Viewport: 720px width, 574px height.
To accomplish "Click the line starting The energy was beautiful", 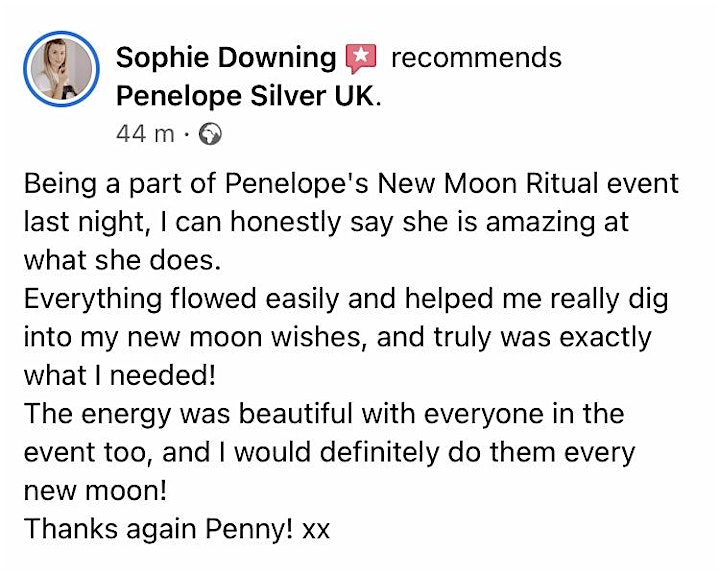I will [x=324, y=414].
